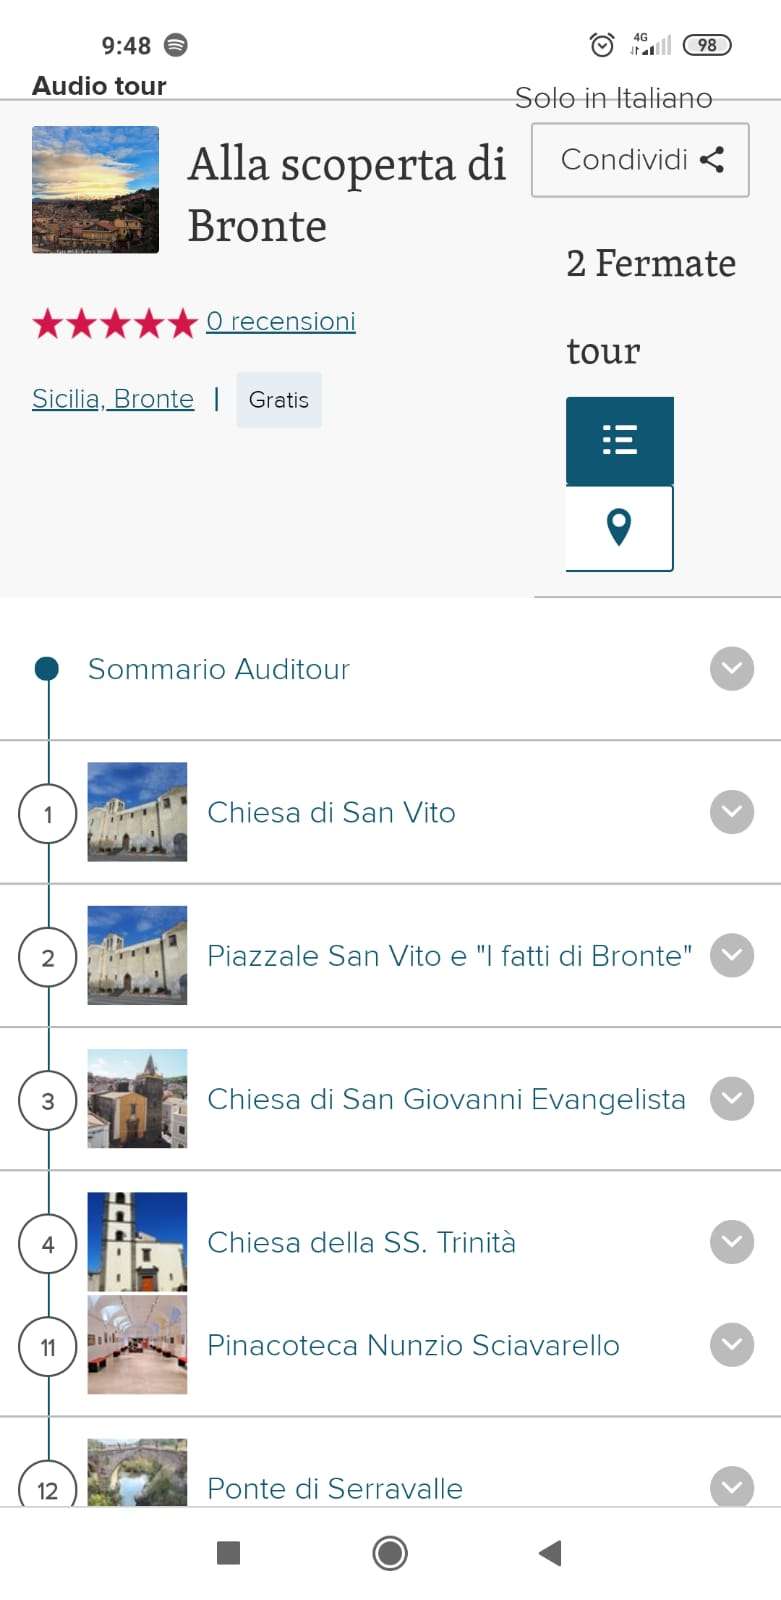Open the 0 recensioni reviews link
Image resolution: width=781 pixels, height=1600 pixels.
pos(281,321)
